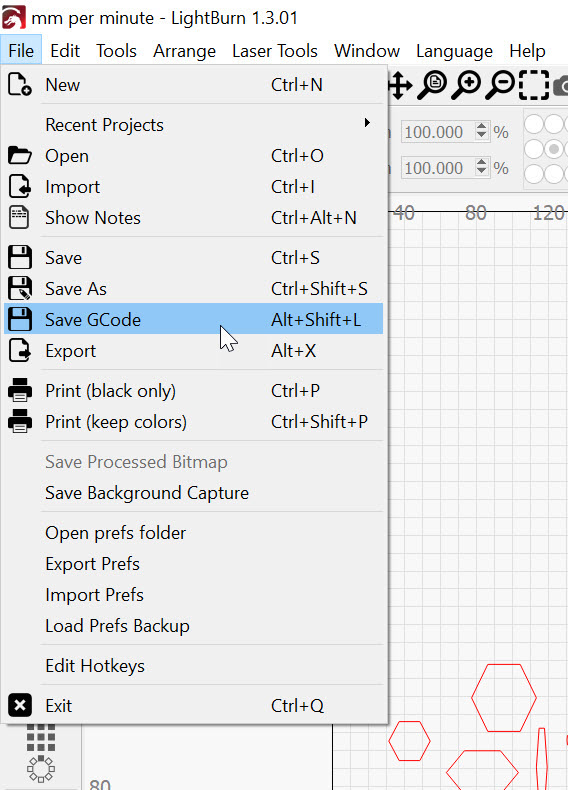Click the upper 100.000 percentage input field
The image size is (568, 790).
[x=438, y=132]
